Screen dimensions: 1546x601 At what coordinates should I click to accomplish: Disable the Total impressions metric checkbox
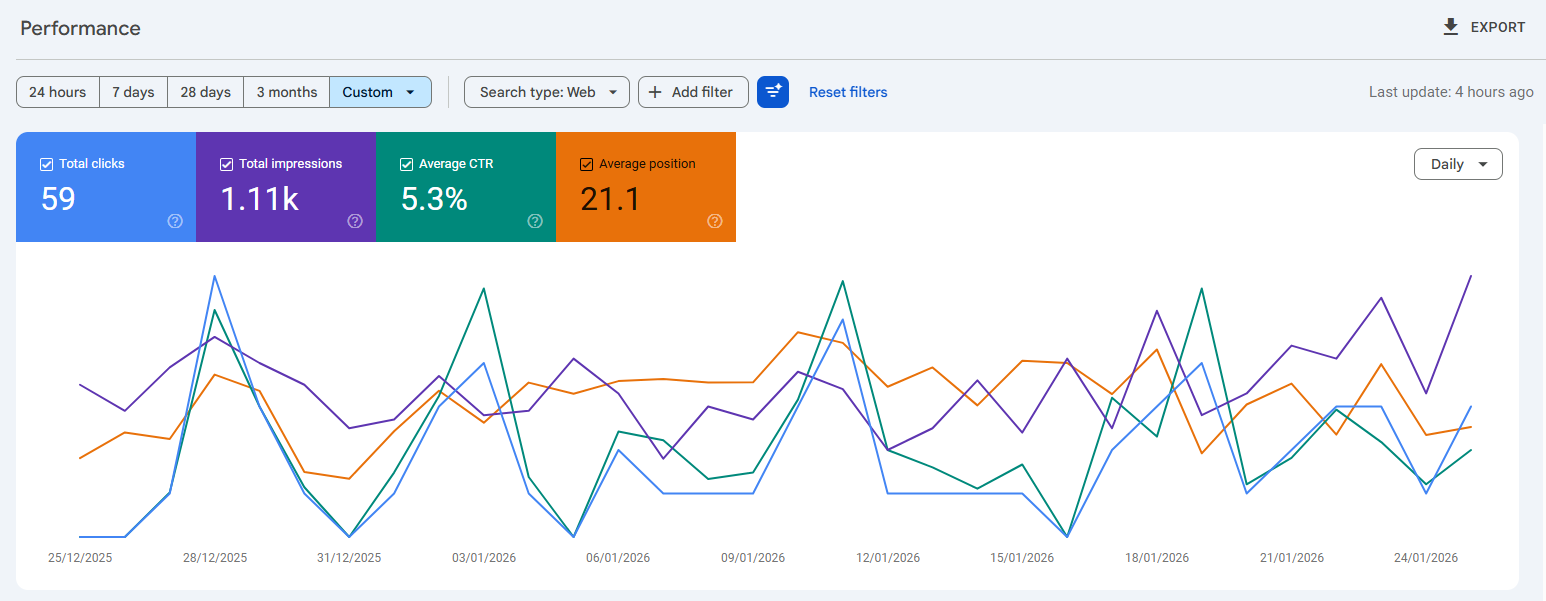click(x=226, y=163)
